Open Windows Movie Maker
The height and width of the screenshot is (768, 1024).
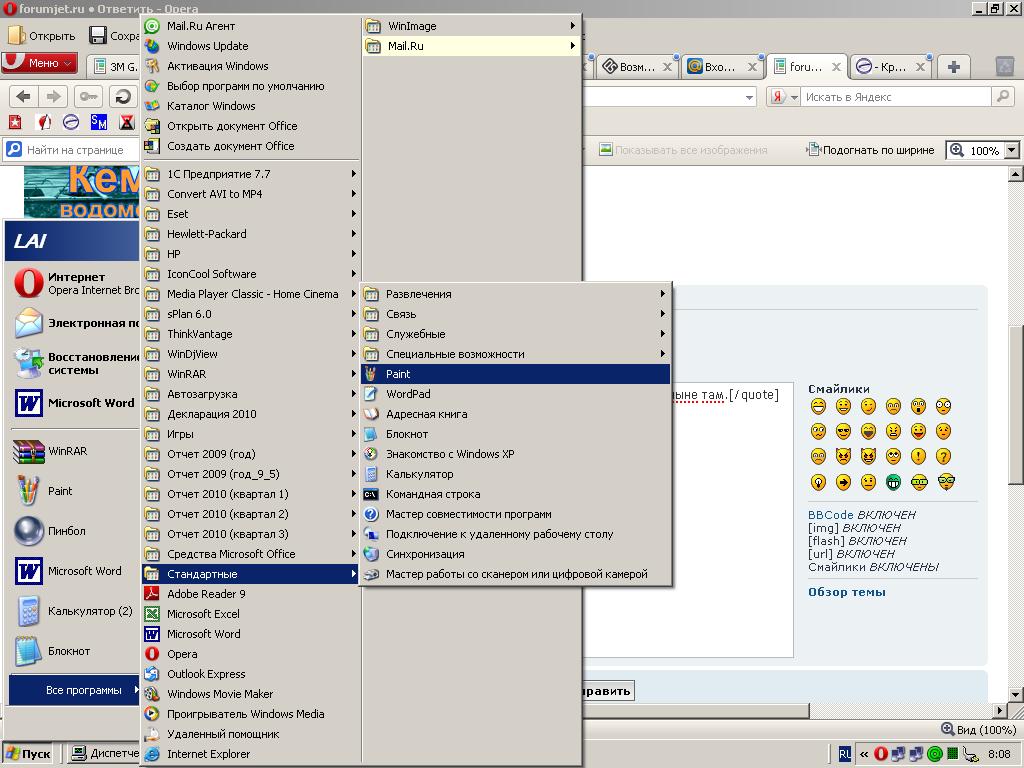(x=219, y=694)
